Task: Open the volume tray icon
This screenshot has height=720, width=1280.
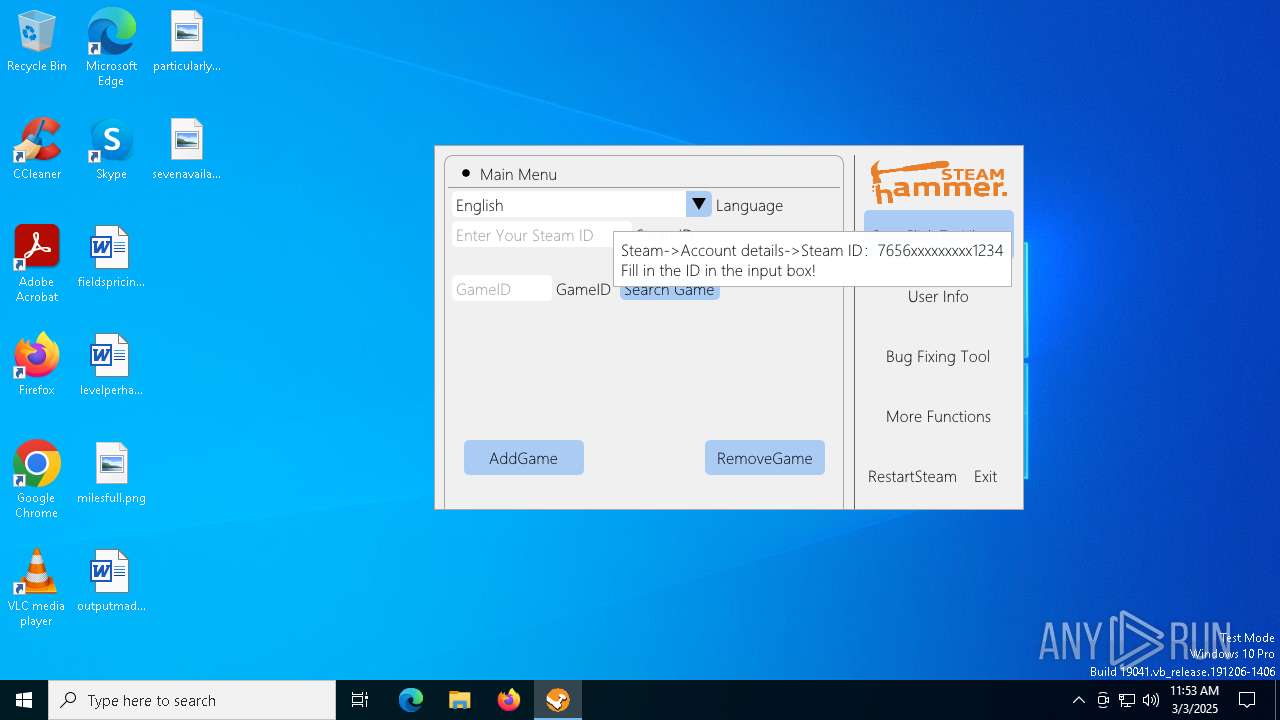Action: 1151,700
